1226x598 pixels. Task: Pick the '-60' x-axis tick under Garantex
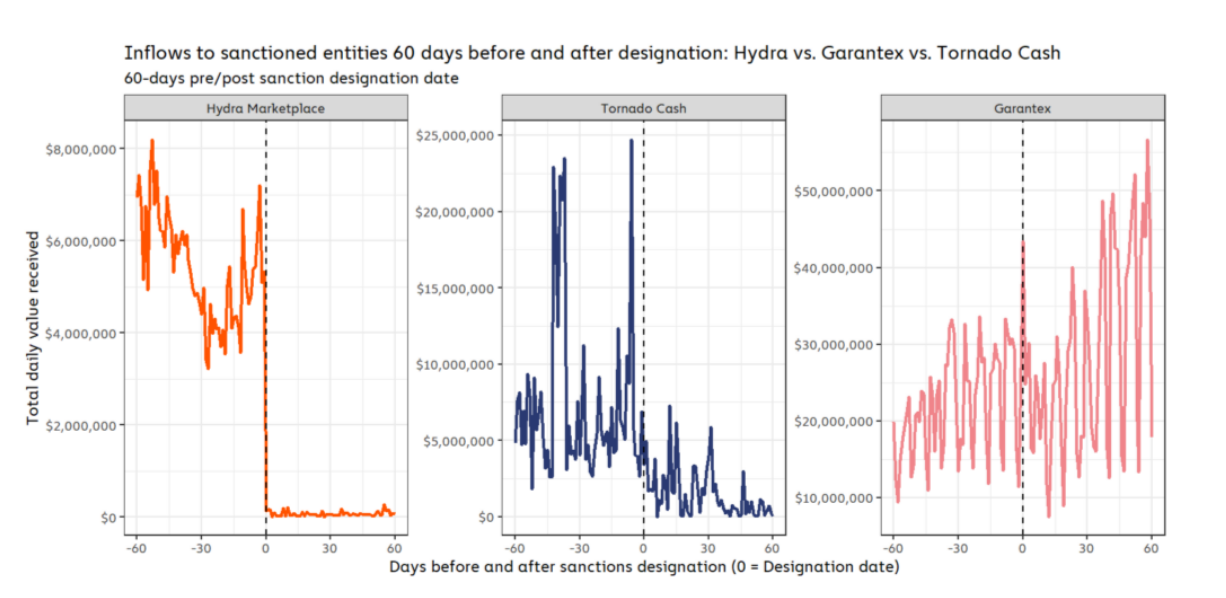pos(893,548)
